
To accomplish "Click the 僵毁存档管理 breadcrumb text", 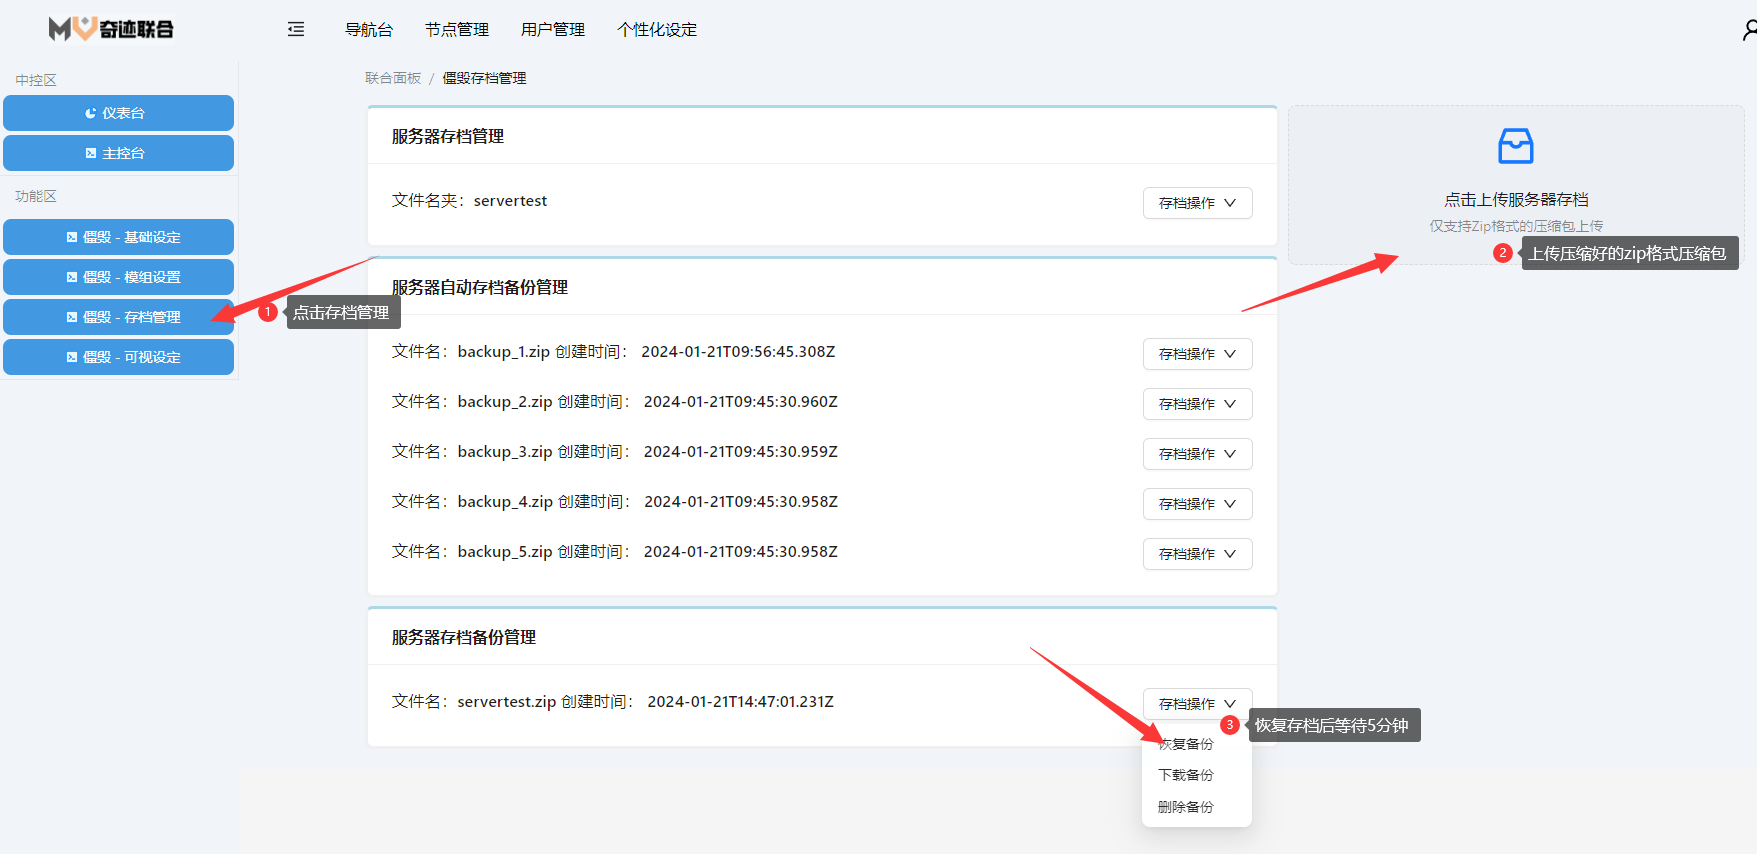I will pos(484,78).
